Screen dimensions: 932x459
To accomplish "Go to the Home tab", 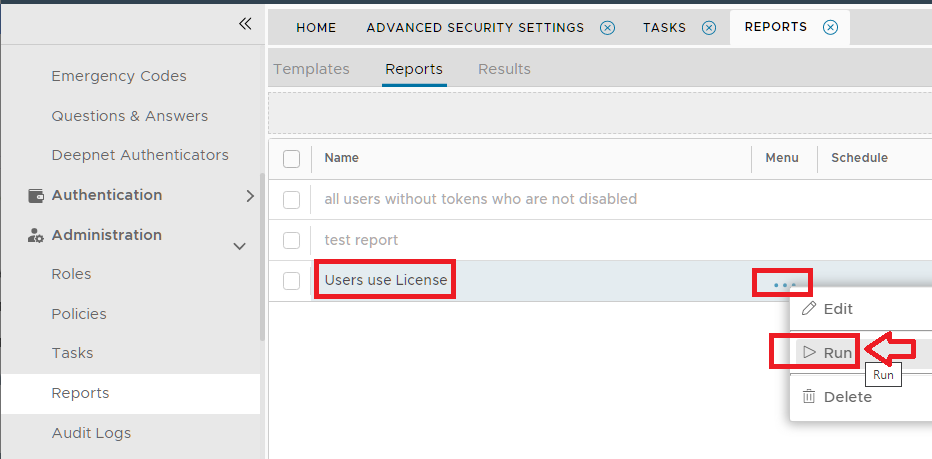I will point(316,28).
